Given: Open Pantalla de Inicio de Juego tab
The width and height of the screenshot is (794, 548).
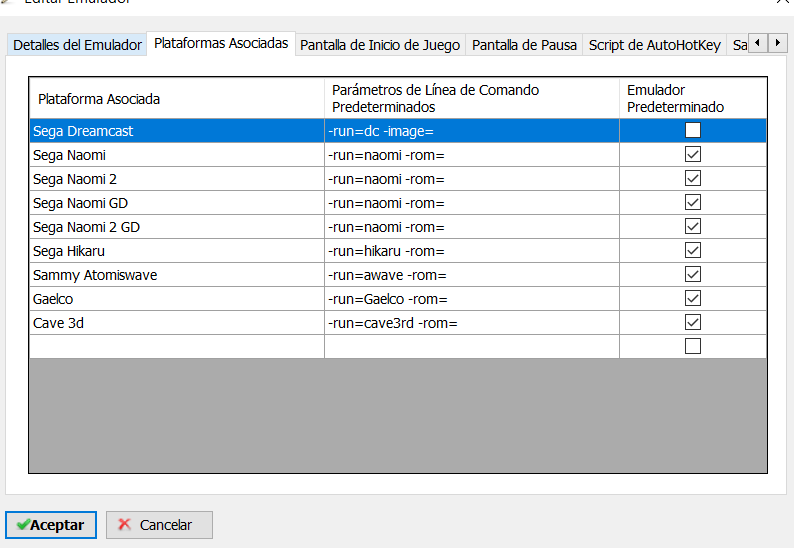Looking at the screenshot, I should tap(380, 45).
